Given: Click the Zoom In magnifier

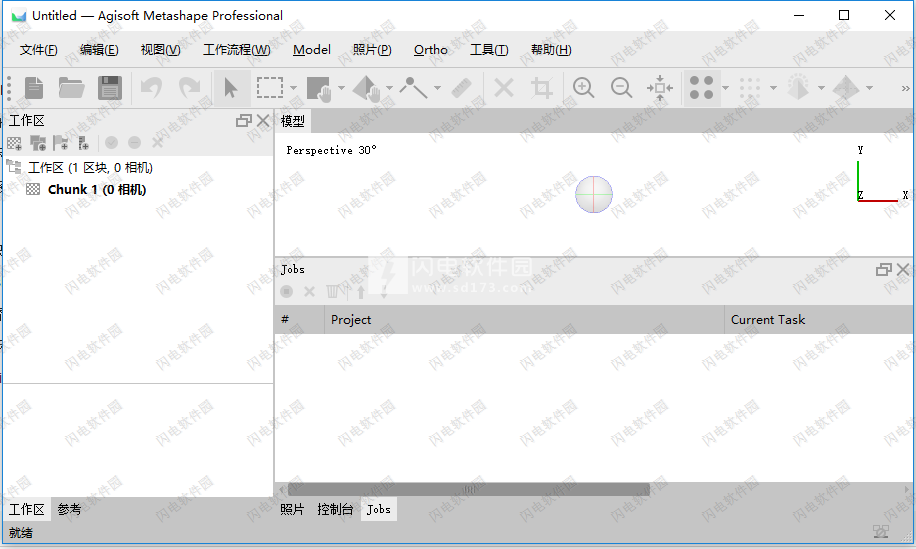Looking at the screenshot, I should [x=584, y=88].
